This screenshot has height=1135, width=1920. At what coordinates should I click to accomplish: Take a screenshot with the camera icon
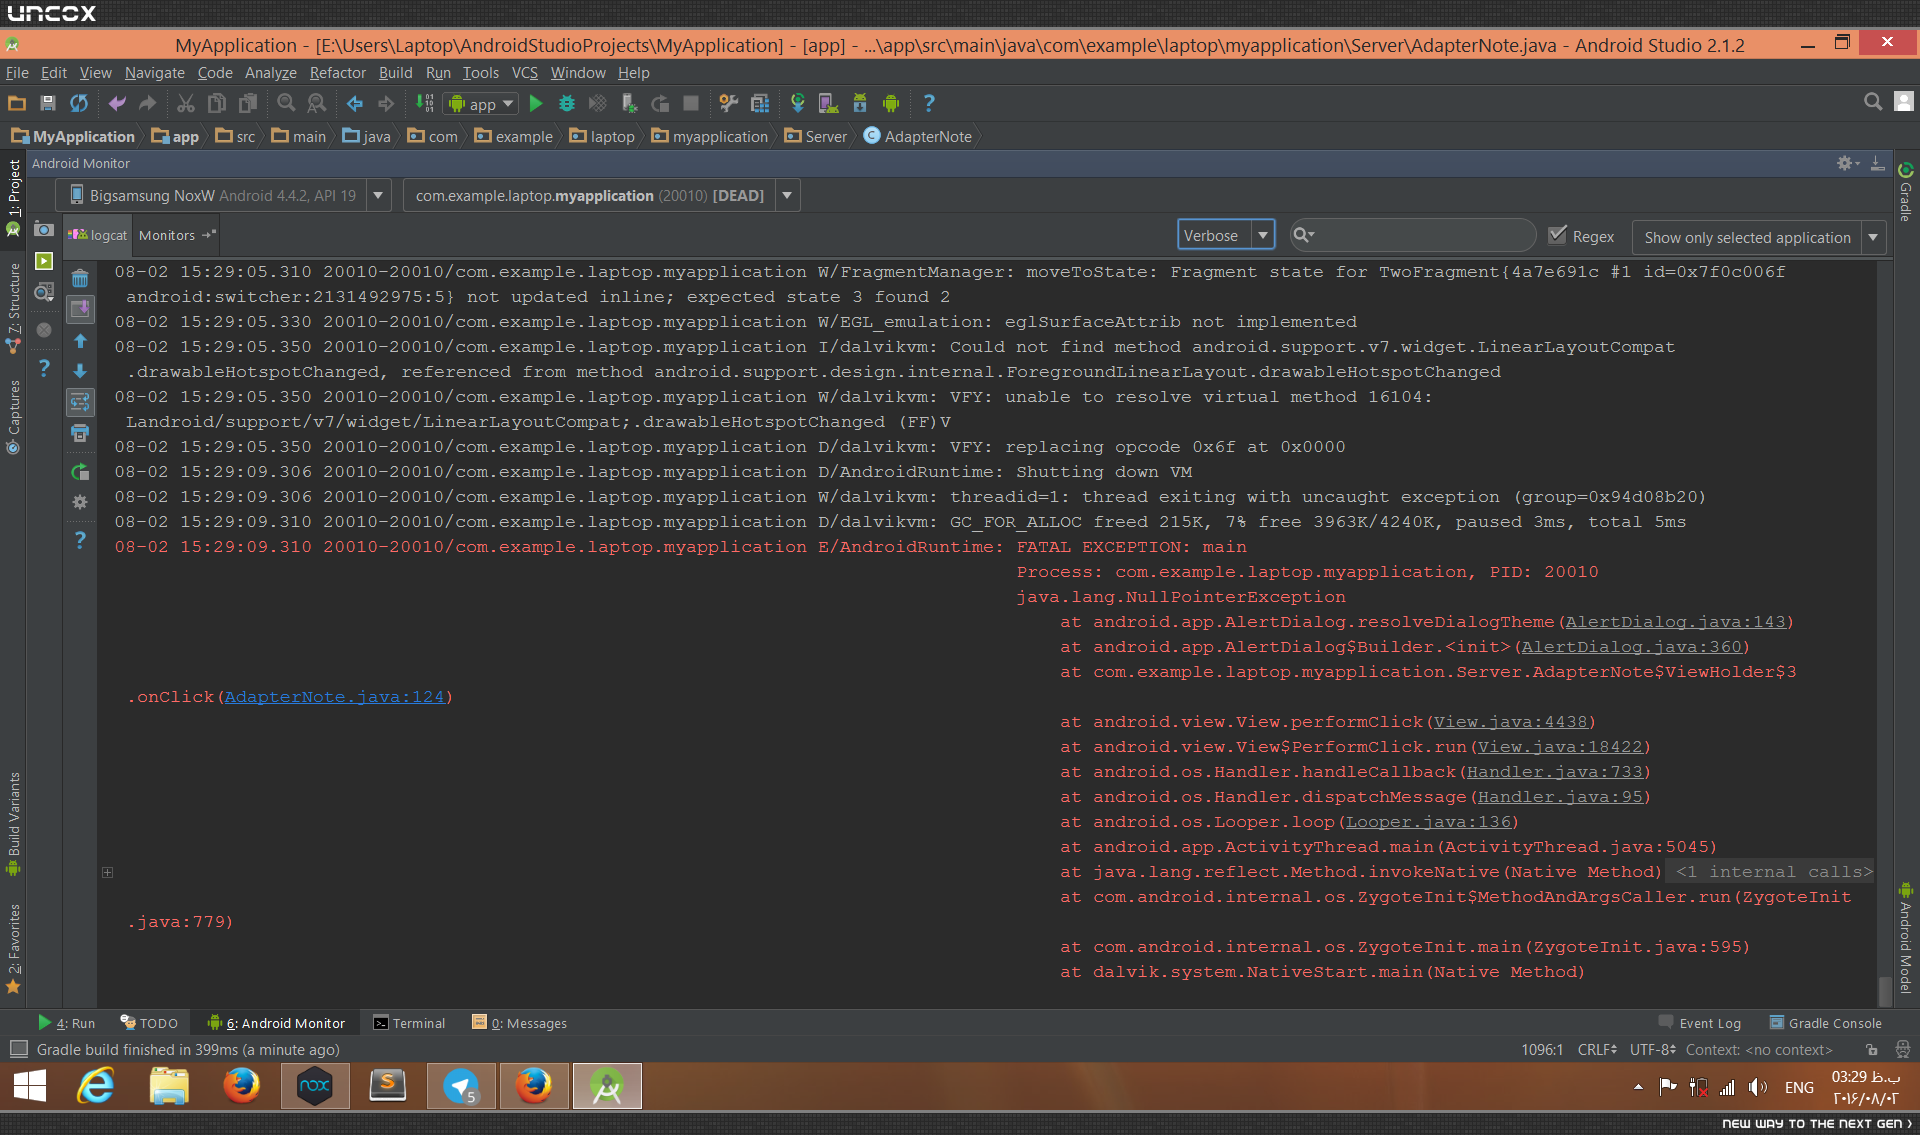coord(44,229)
